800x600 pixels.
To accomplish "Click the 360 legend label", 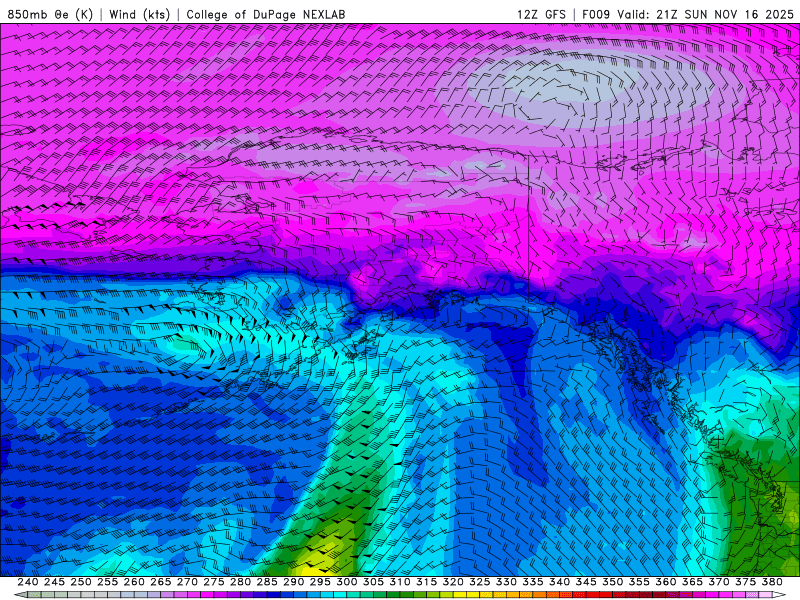I will [x=665, y=582].
